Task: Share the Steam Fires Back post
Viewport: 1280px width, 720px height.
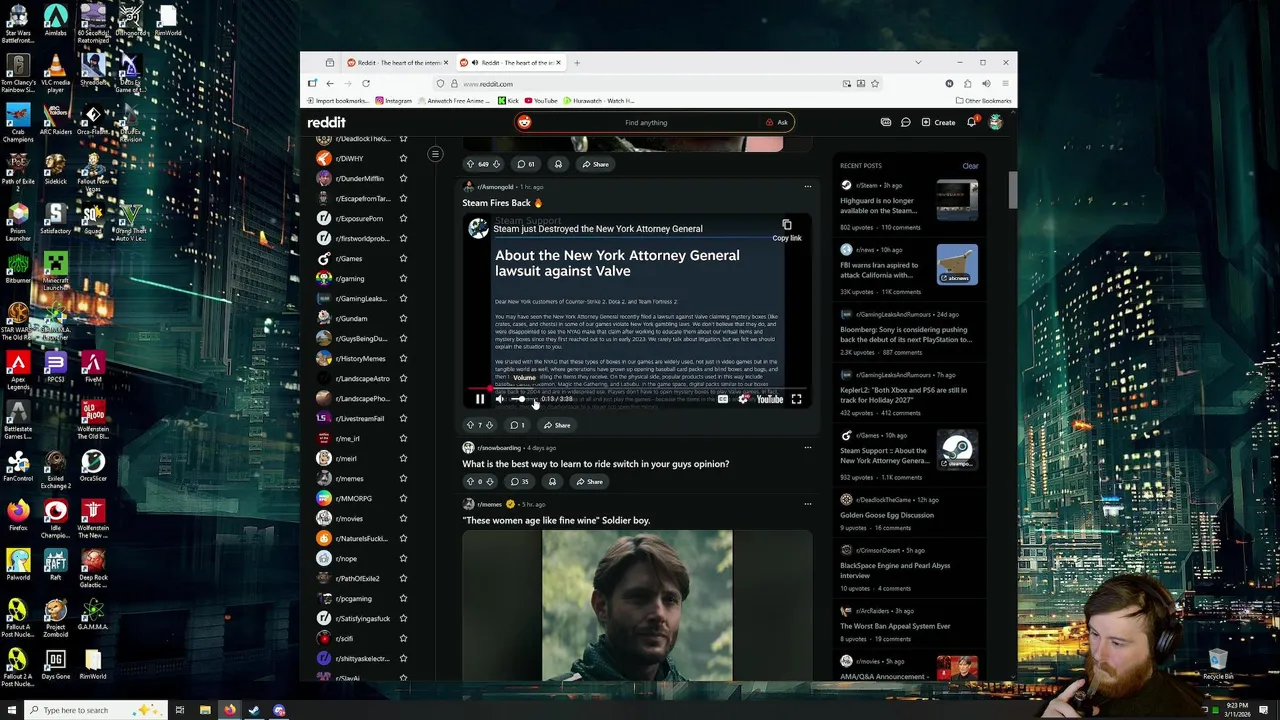Action: (557, 425)
